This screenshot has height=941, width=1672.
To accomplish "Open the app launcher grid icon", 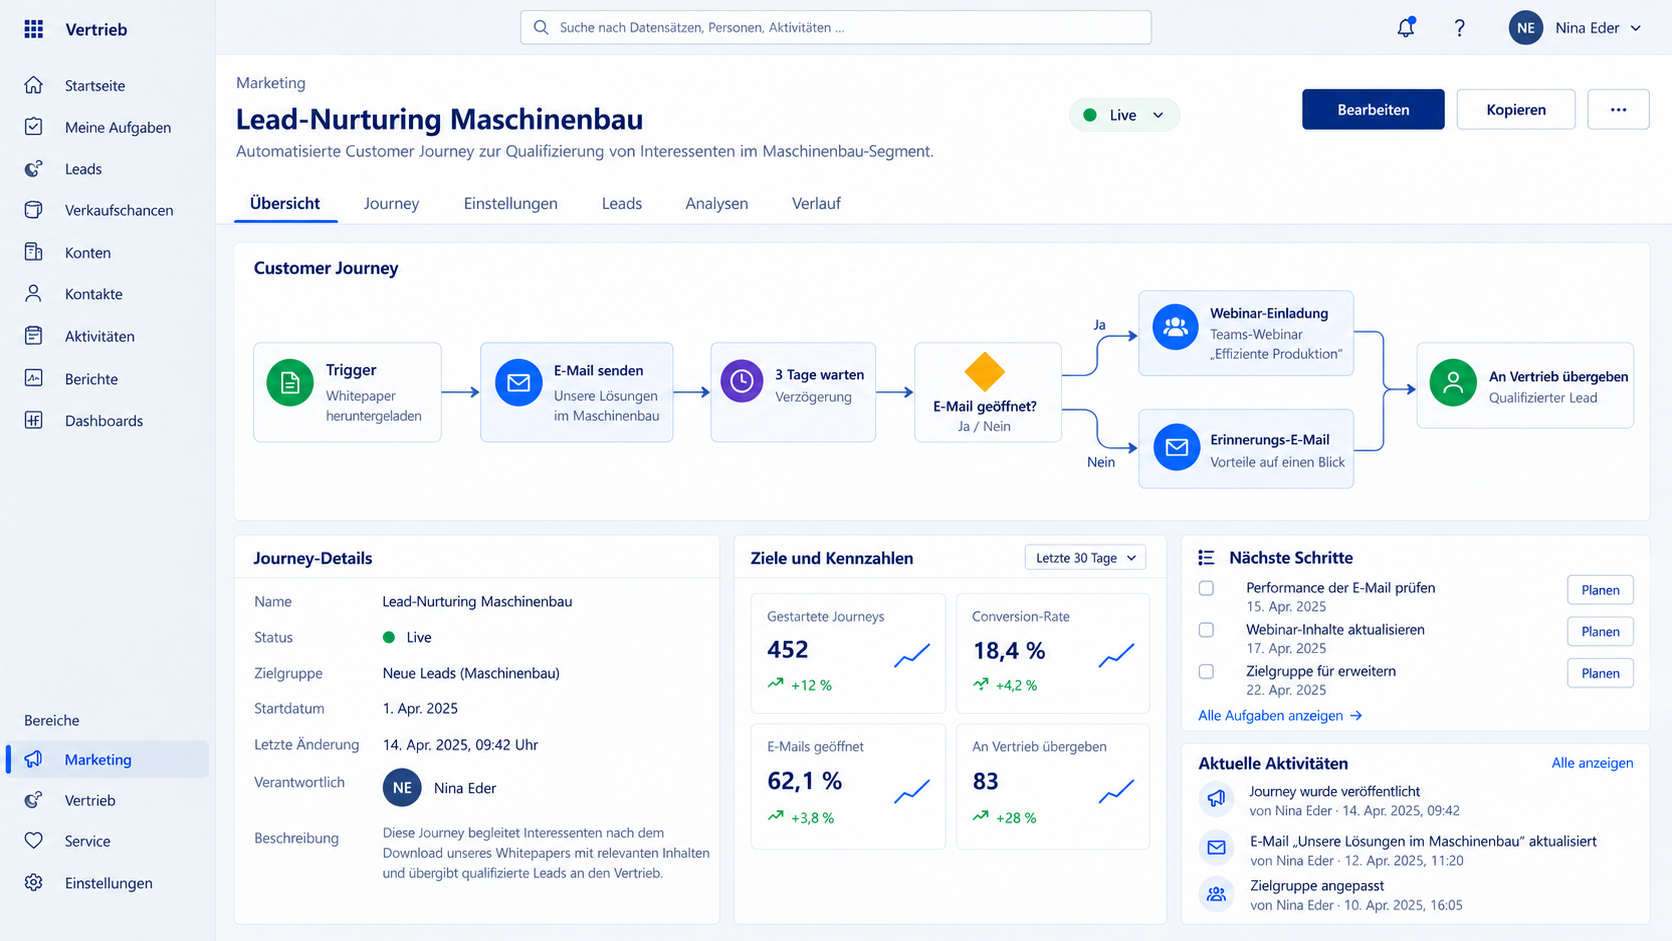I will [34, 29].
